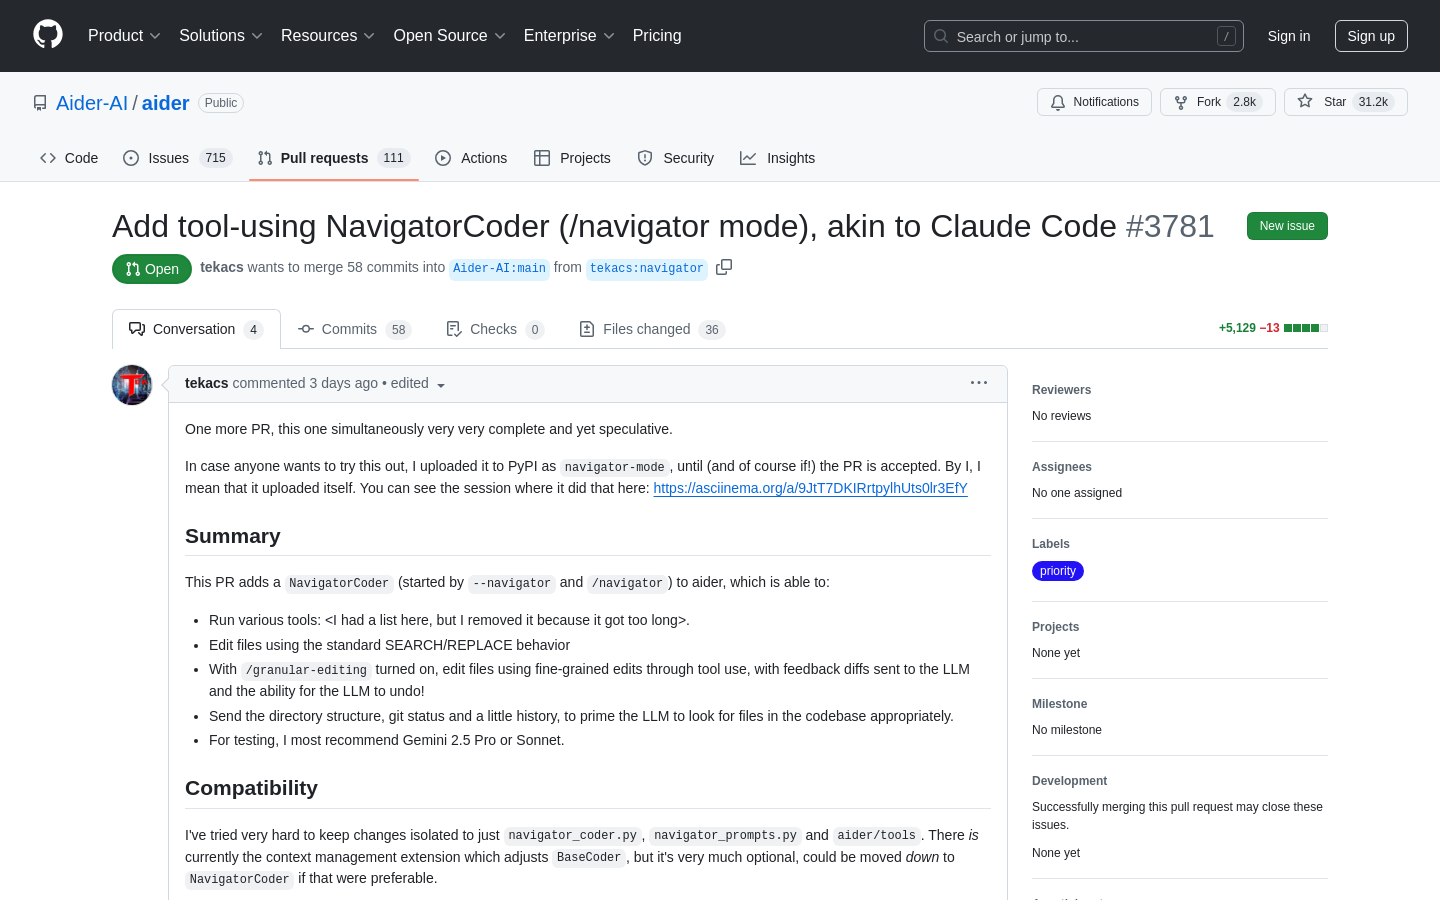Screen dimensions: 1440x900
Task: Click the priority label badge
Action: point(1058,571)
